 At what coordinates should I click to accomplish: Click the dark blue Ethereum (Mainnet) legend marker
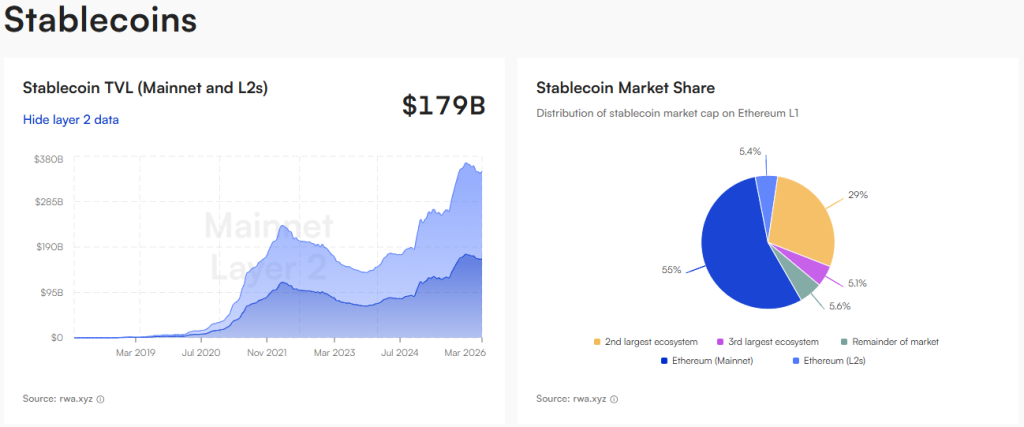coord(665,359)
